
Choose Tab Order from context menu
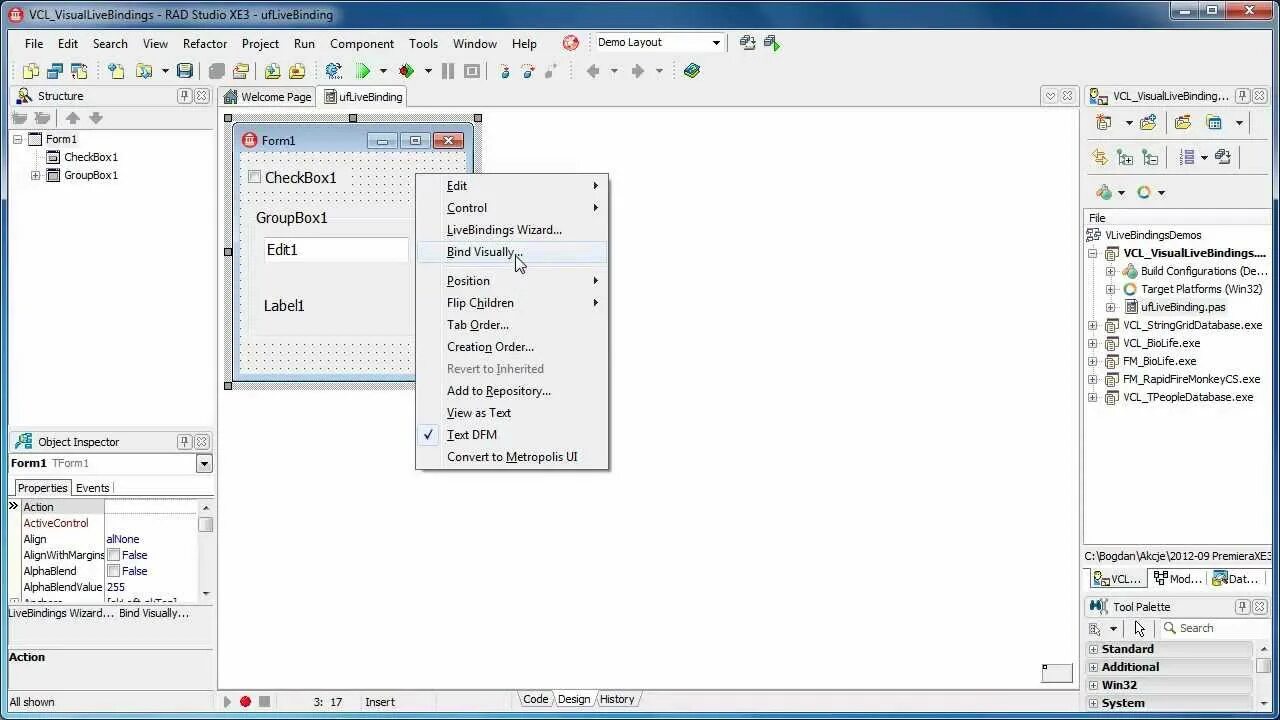click(512, 325)
